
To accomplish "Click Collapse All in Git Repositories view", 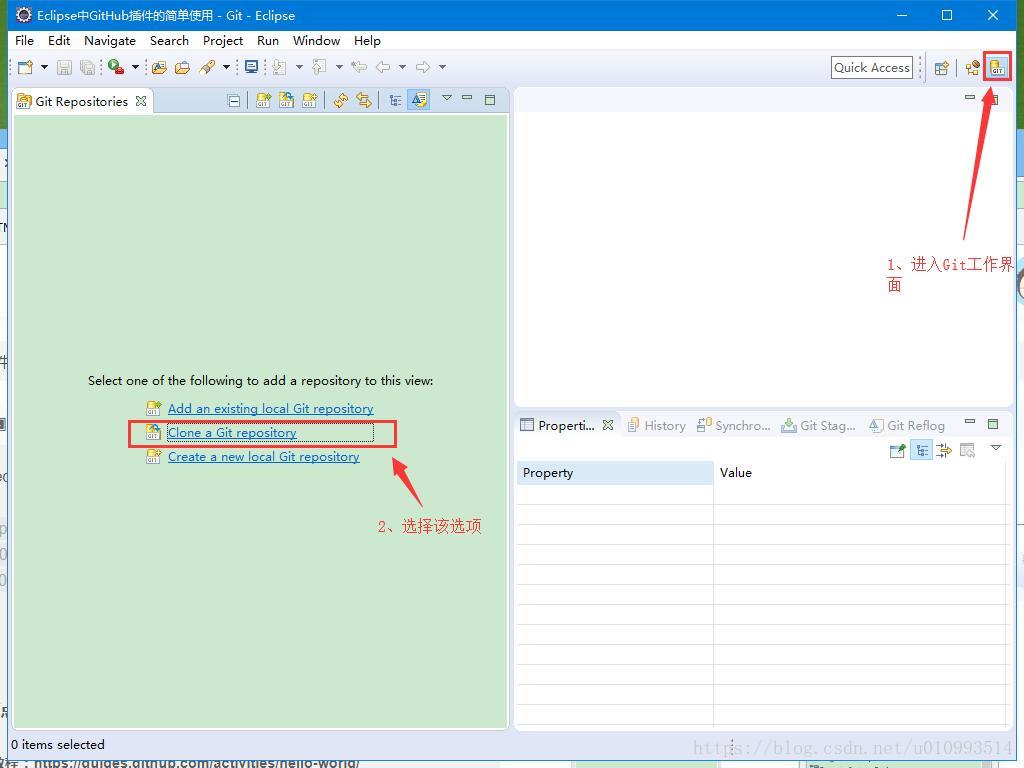I will [234, 101].
